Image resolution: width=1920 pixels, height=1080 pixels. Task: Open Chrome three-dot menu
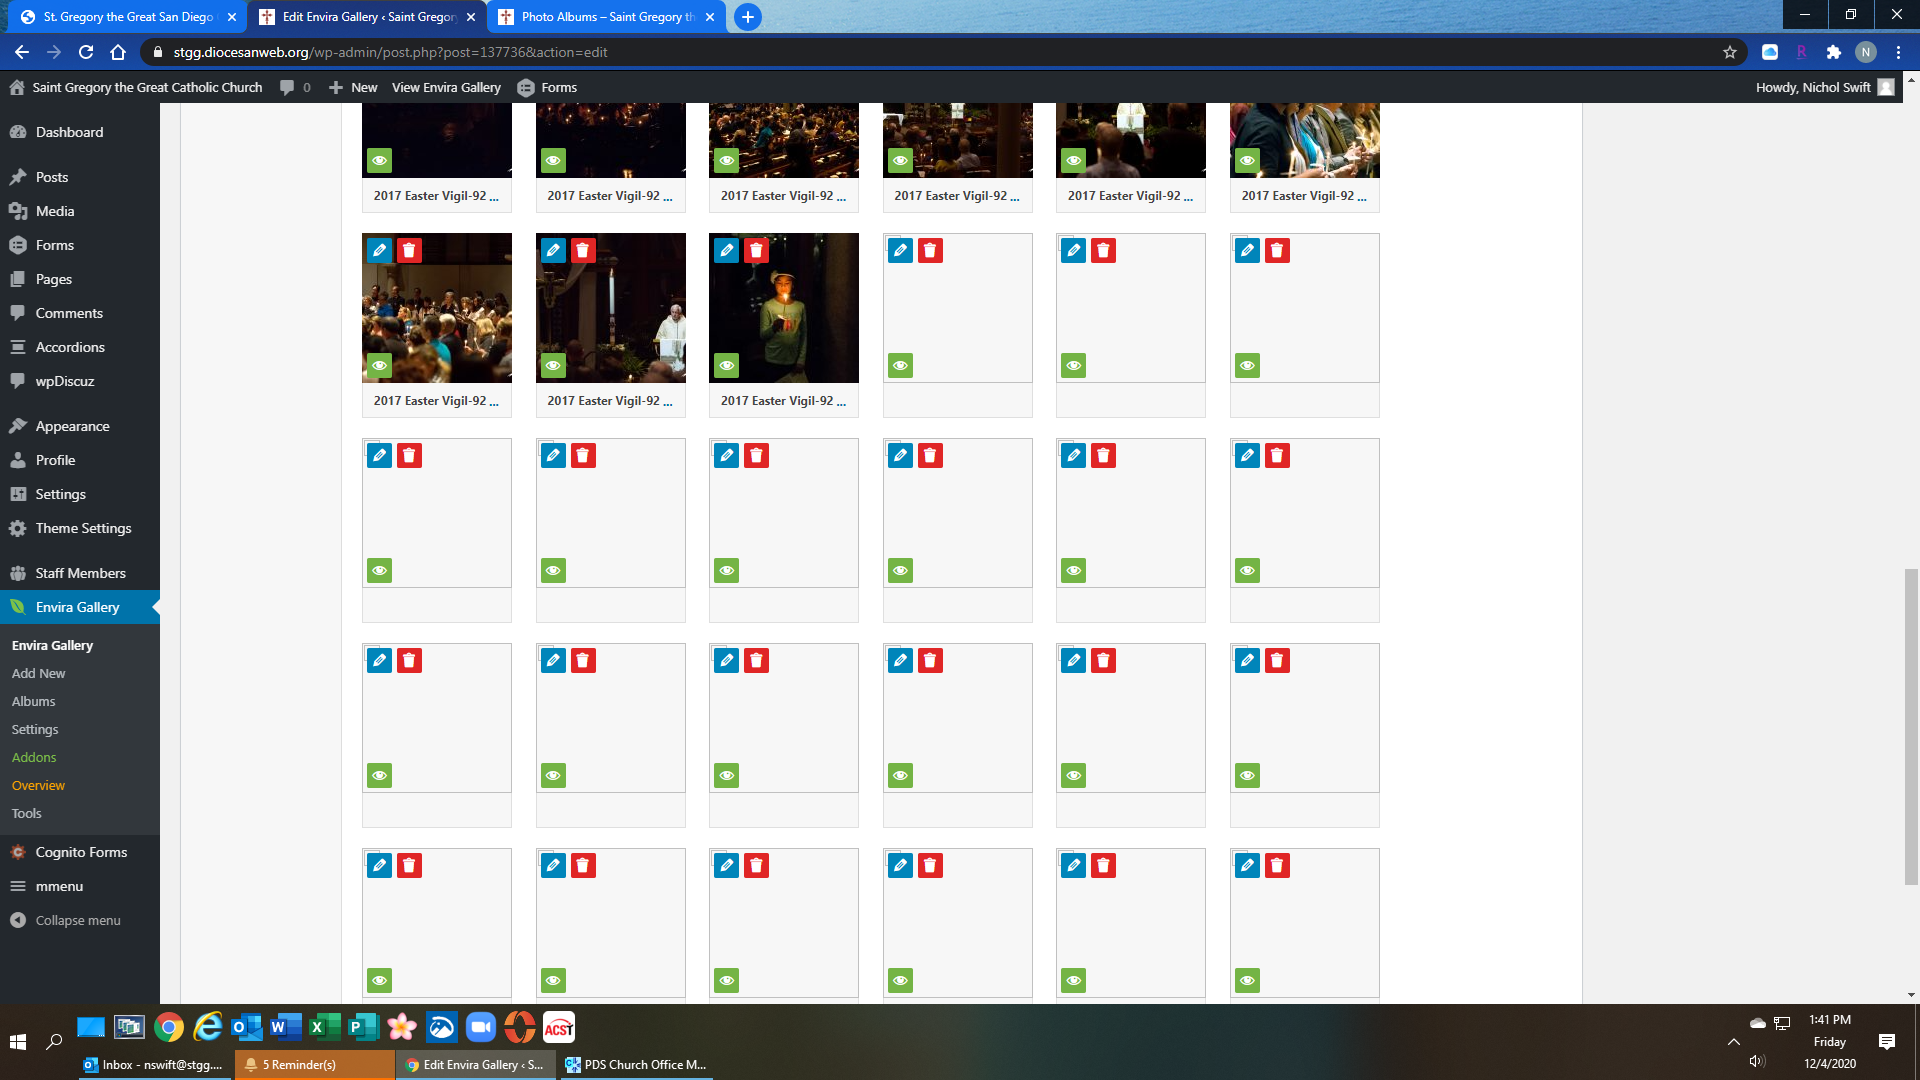coord(1898,52)
